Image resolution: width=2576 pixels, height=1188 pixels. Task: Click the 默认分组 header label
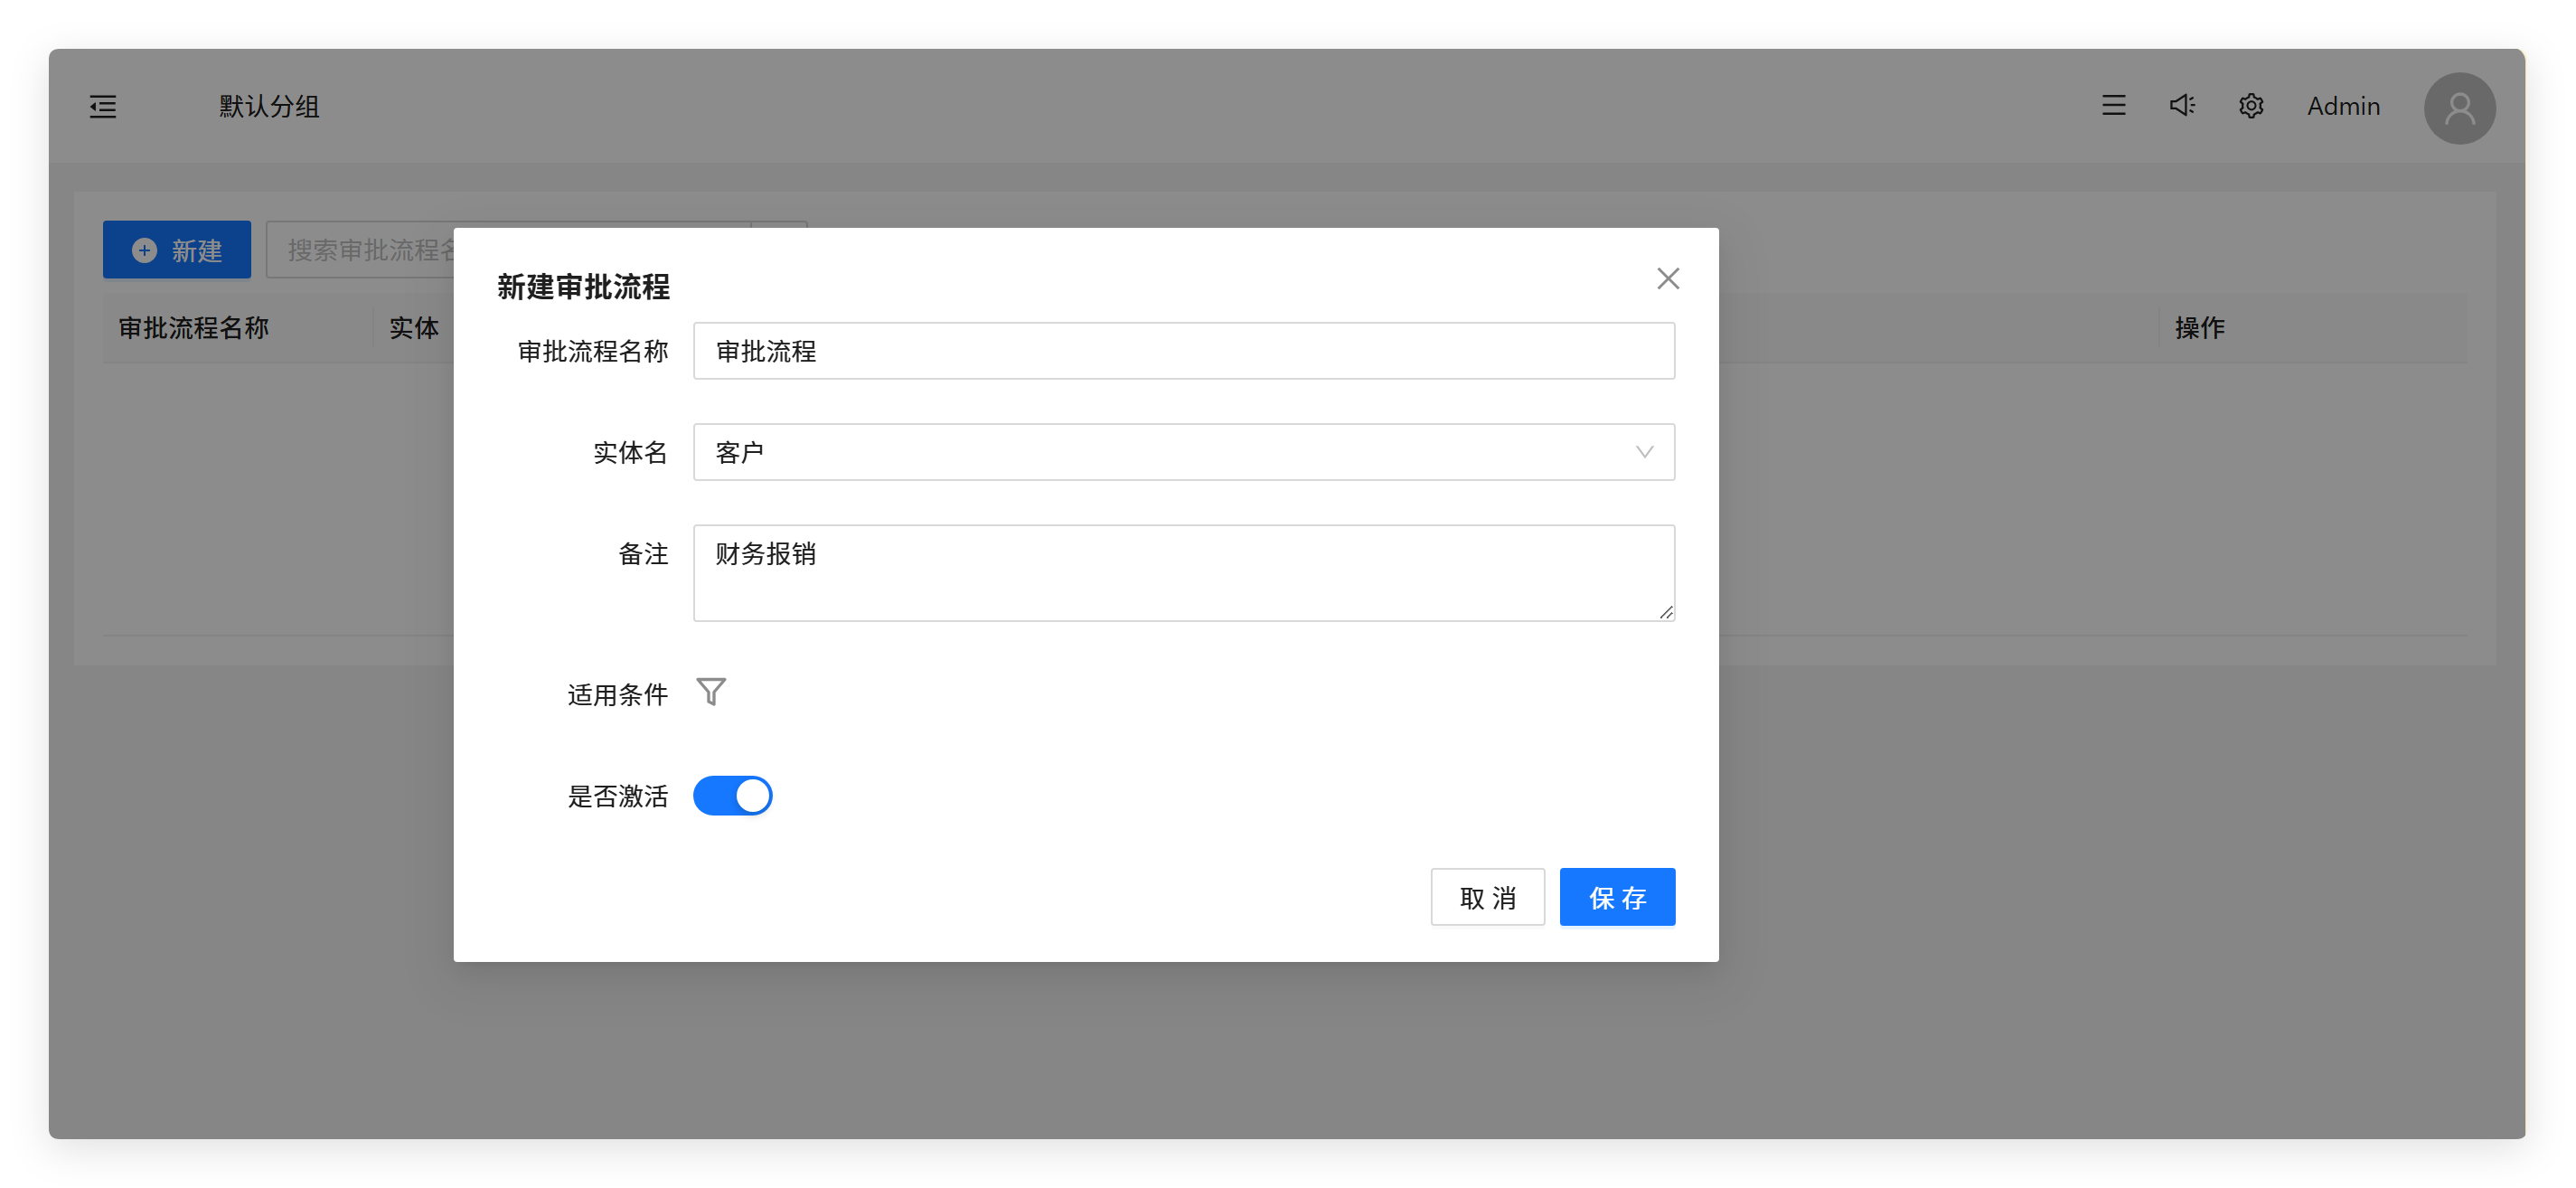click(269, 106)
